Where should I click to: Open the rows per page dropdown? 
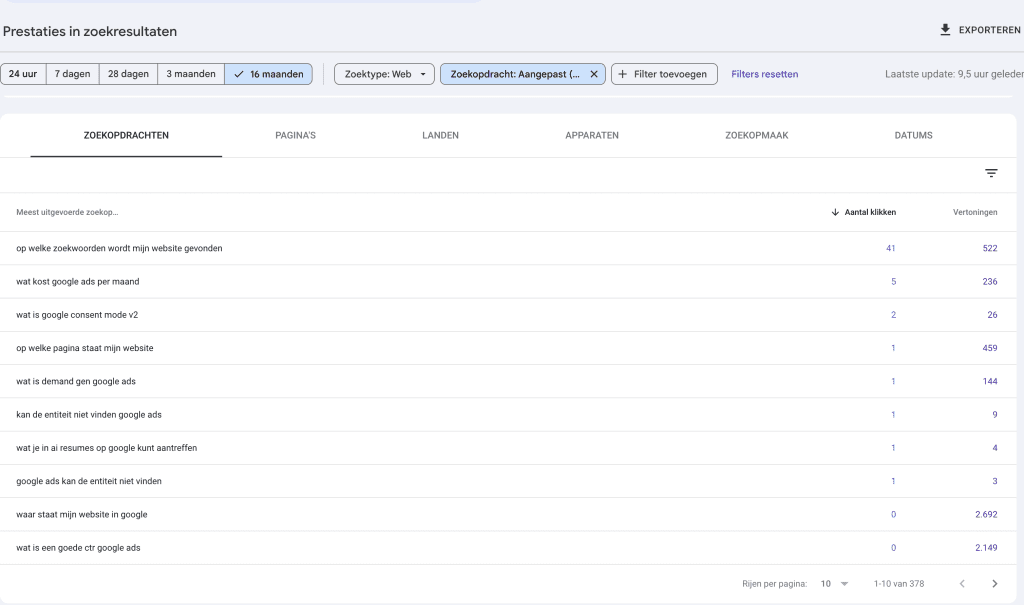point(834,583)
